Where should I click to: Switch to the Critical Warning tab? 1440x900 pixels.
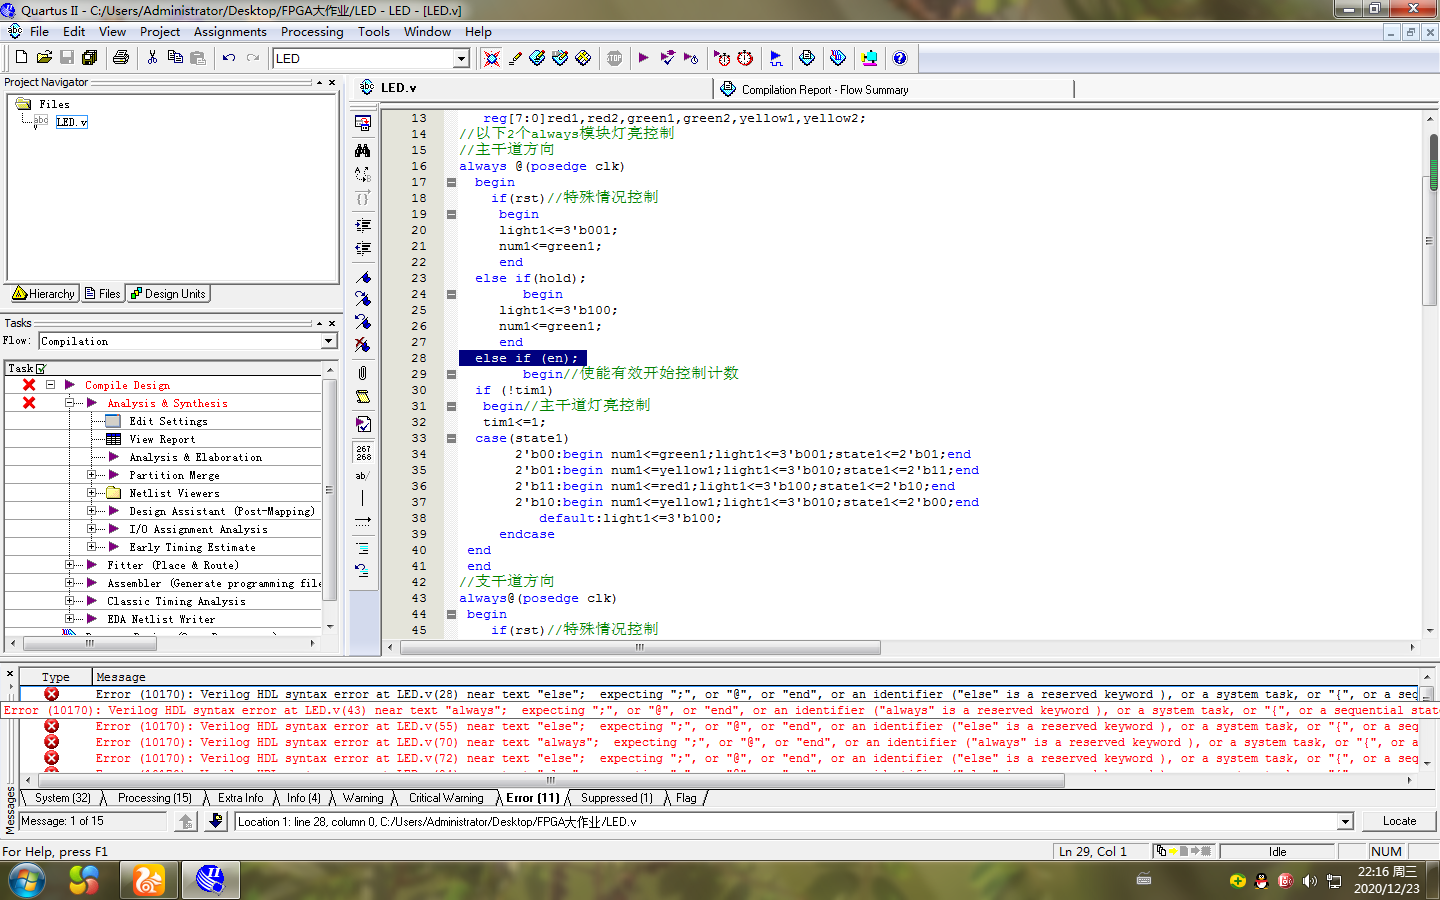(x=446, y=798)
